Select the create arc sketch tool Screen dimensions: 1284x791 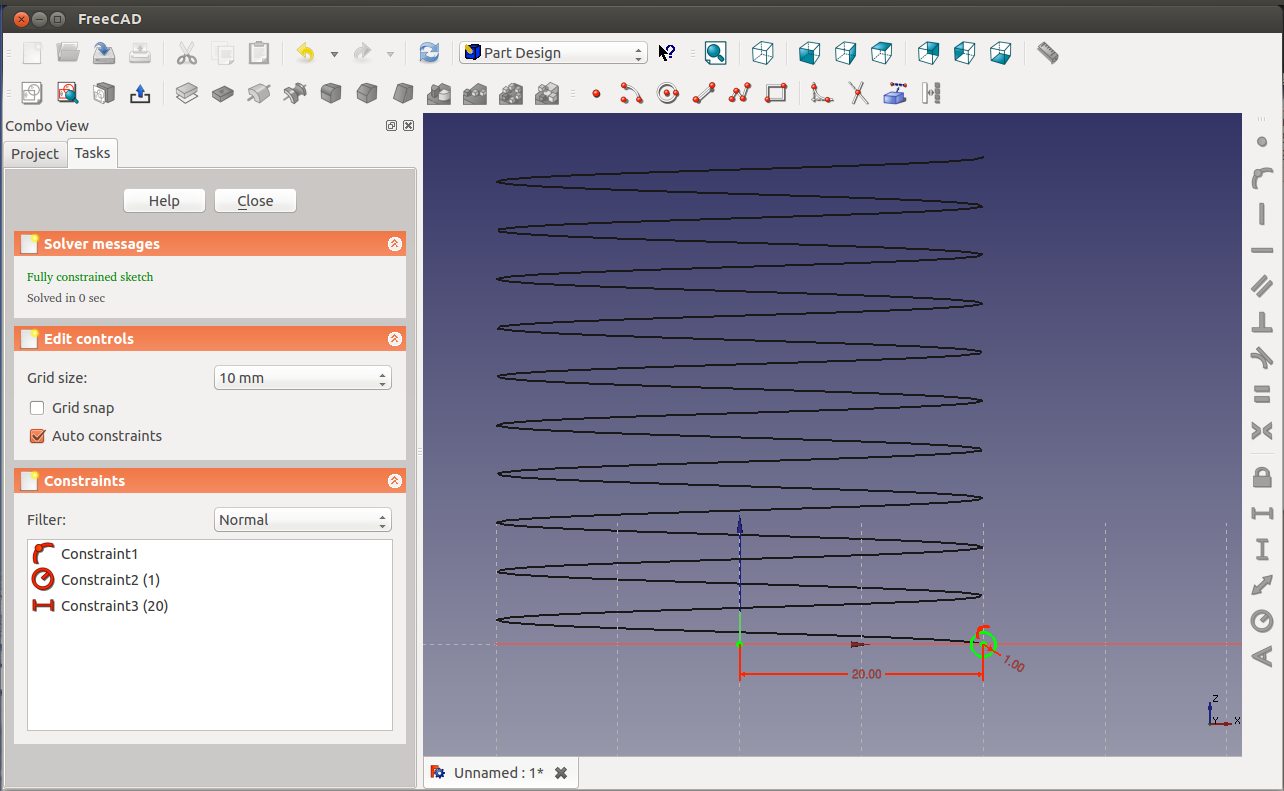click(x=631, y=94)
